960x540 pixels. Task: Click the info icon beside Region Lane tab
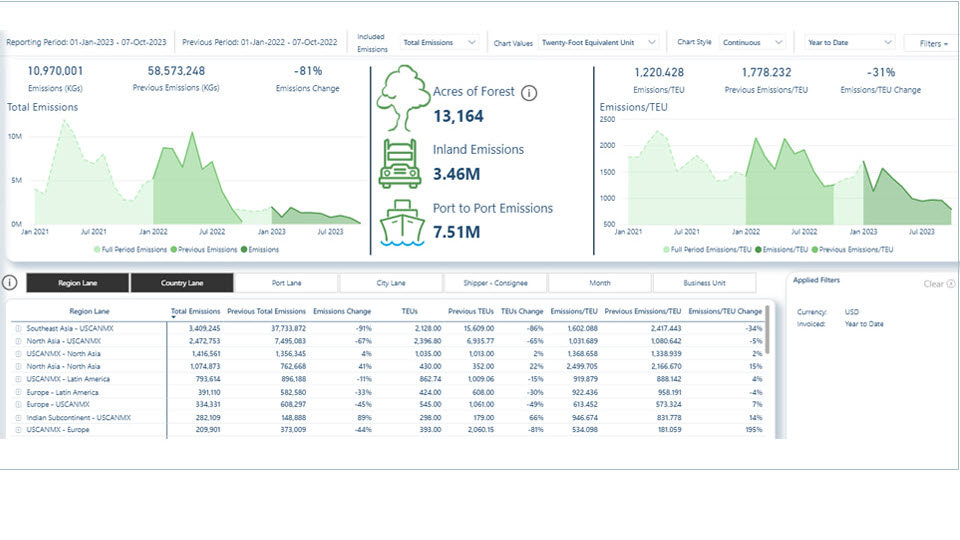click(9, 282)
